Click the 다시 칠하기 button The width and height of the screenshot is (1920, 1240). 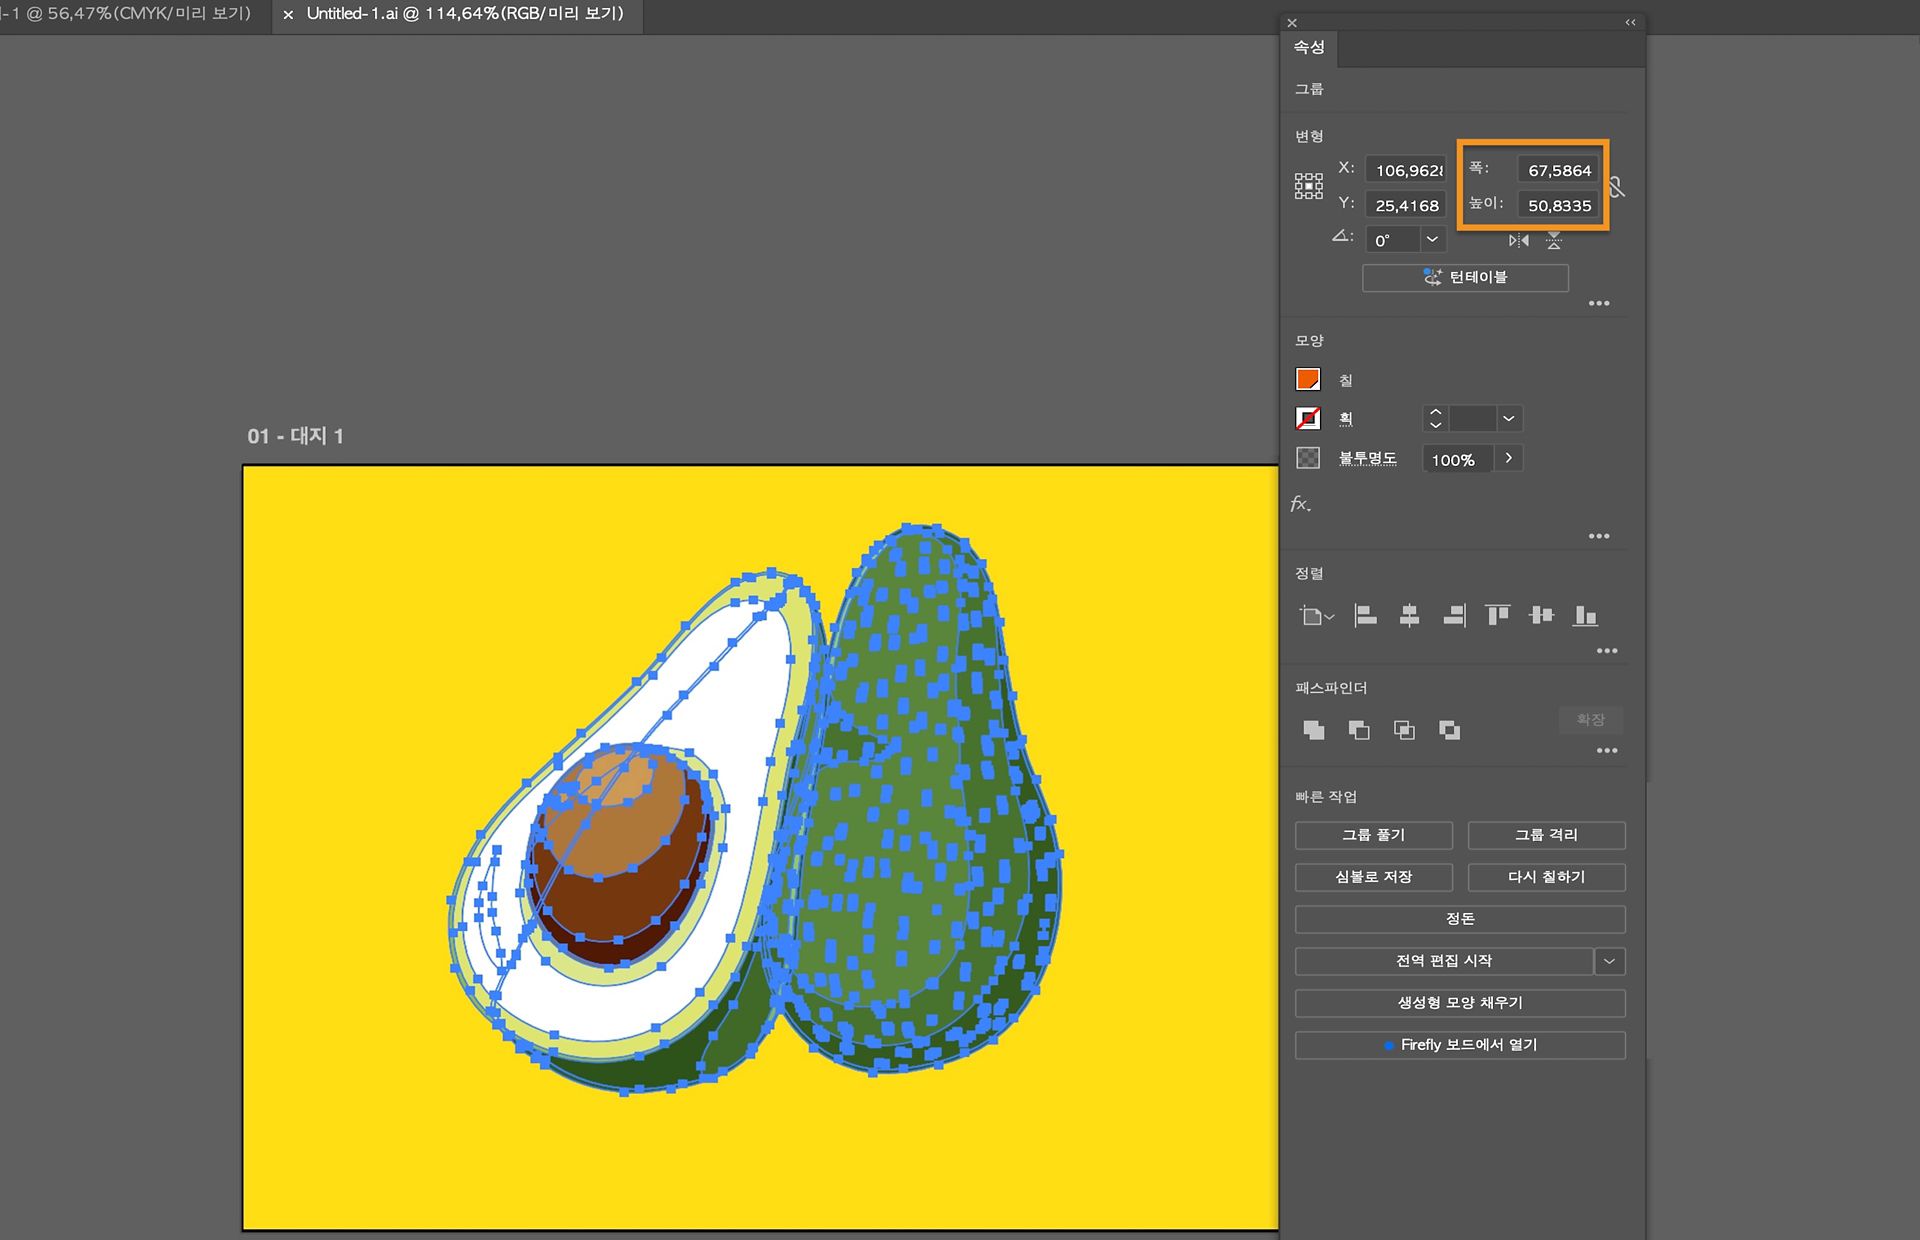[1546, 877]
